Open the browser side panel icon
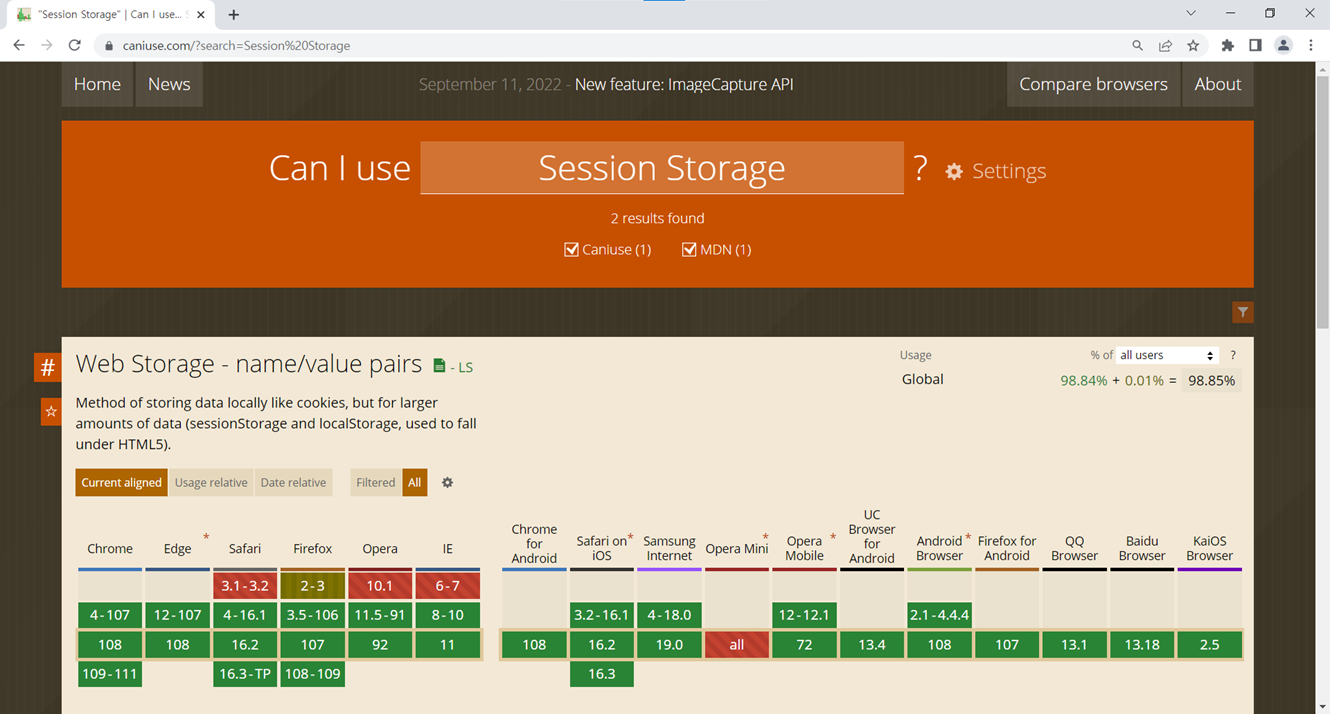Image resolution: width=1330 pixels, height=714 pixels. pyautogui.click(x=1255, y=45)
